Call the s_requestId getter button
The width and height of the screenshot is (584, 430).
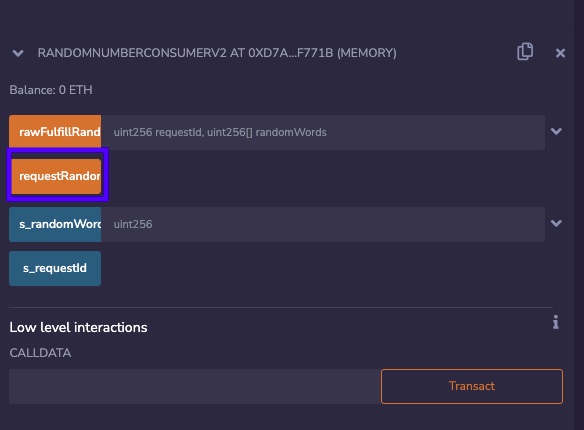coord(55,268)
